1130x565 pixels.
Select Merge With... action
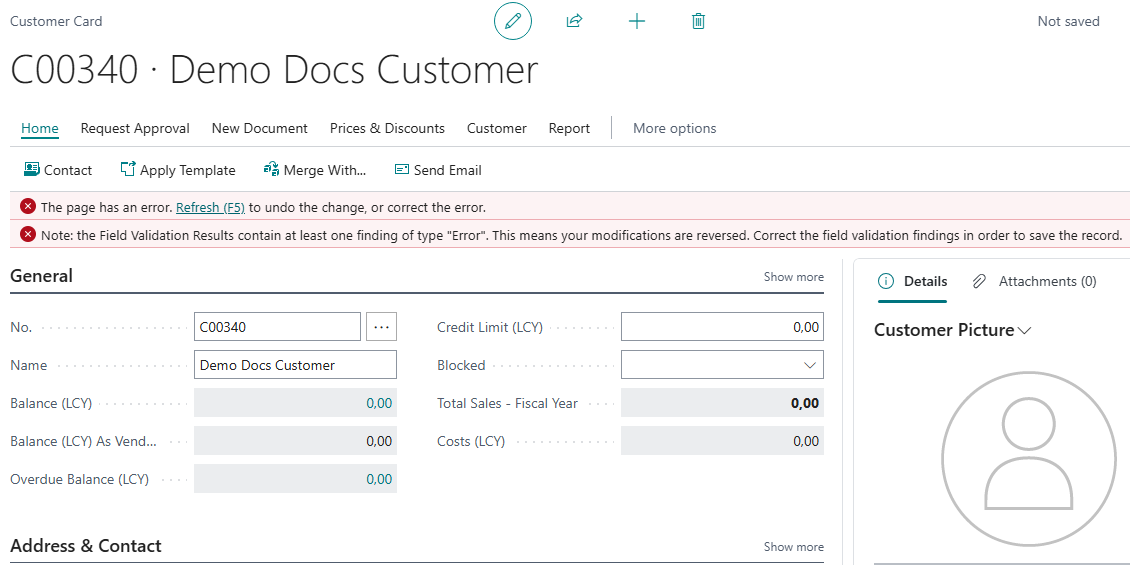tap(315, 170)
